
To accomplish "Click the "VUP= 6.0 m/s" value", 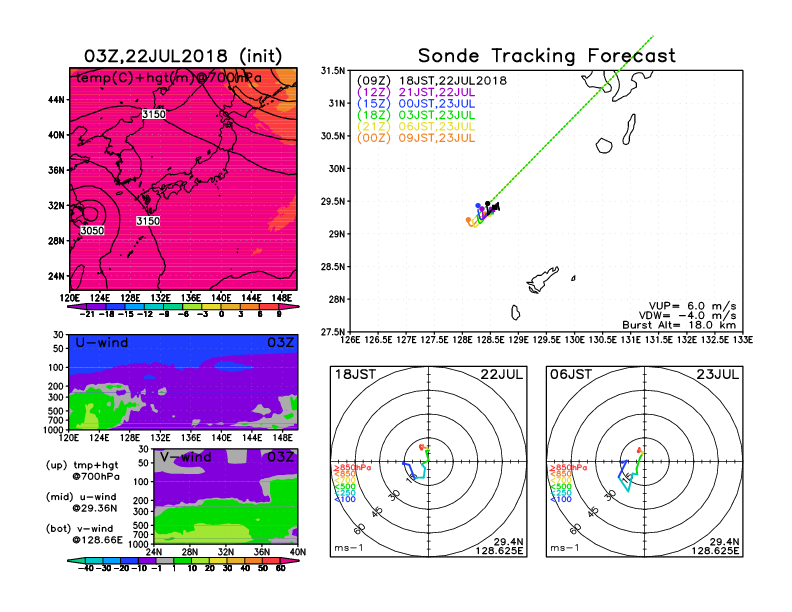I will pyautogui.click(x=692, y=306).
